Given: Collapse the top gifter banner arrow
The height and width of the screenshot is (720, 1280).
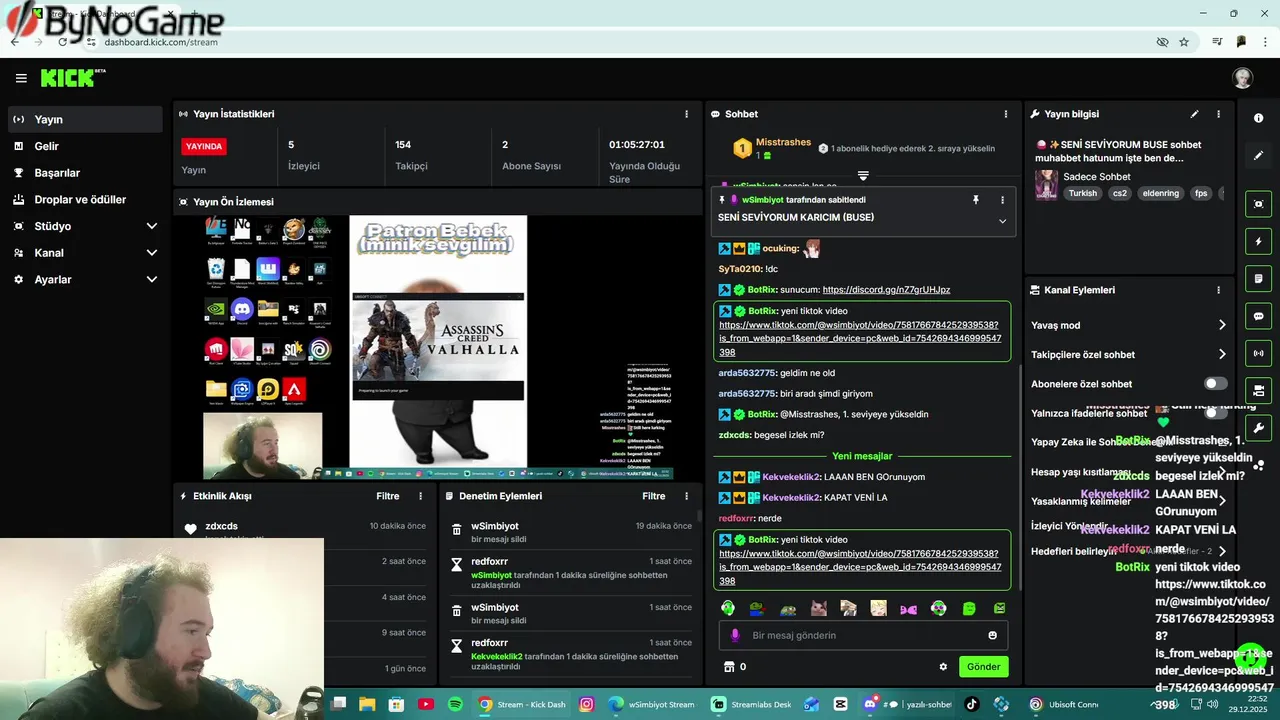Looking at the screenshot, I should [863, 176].
